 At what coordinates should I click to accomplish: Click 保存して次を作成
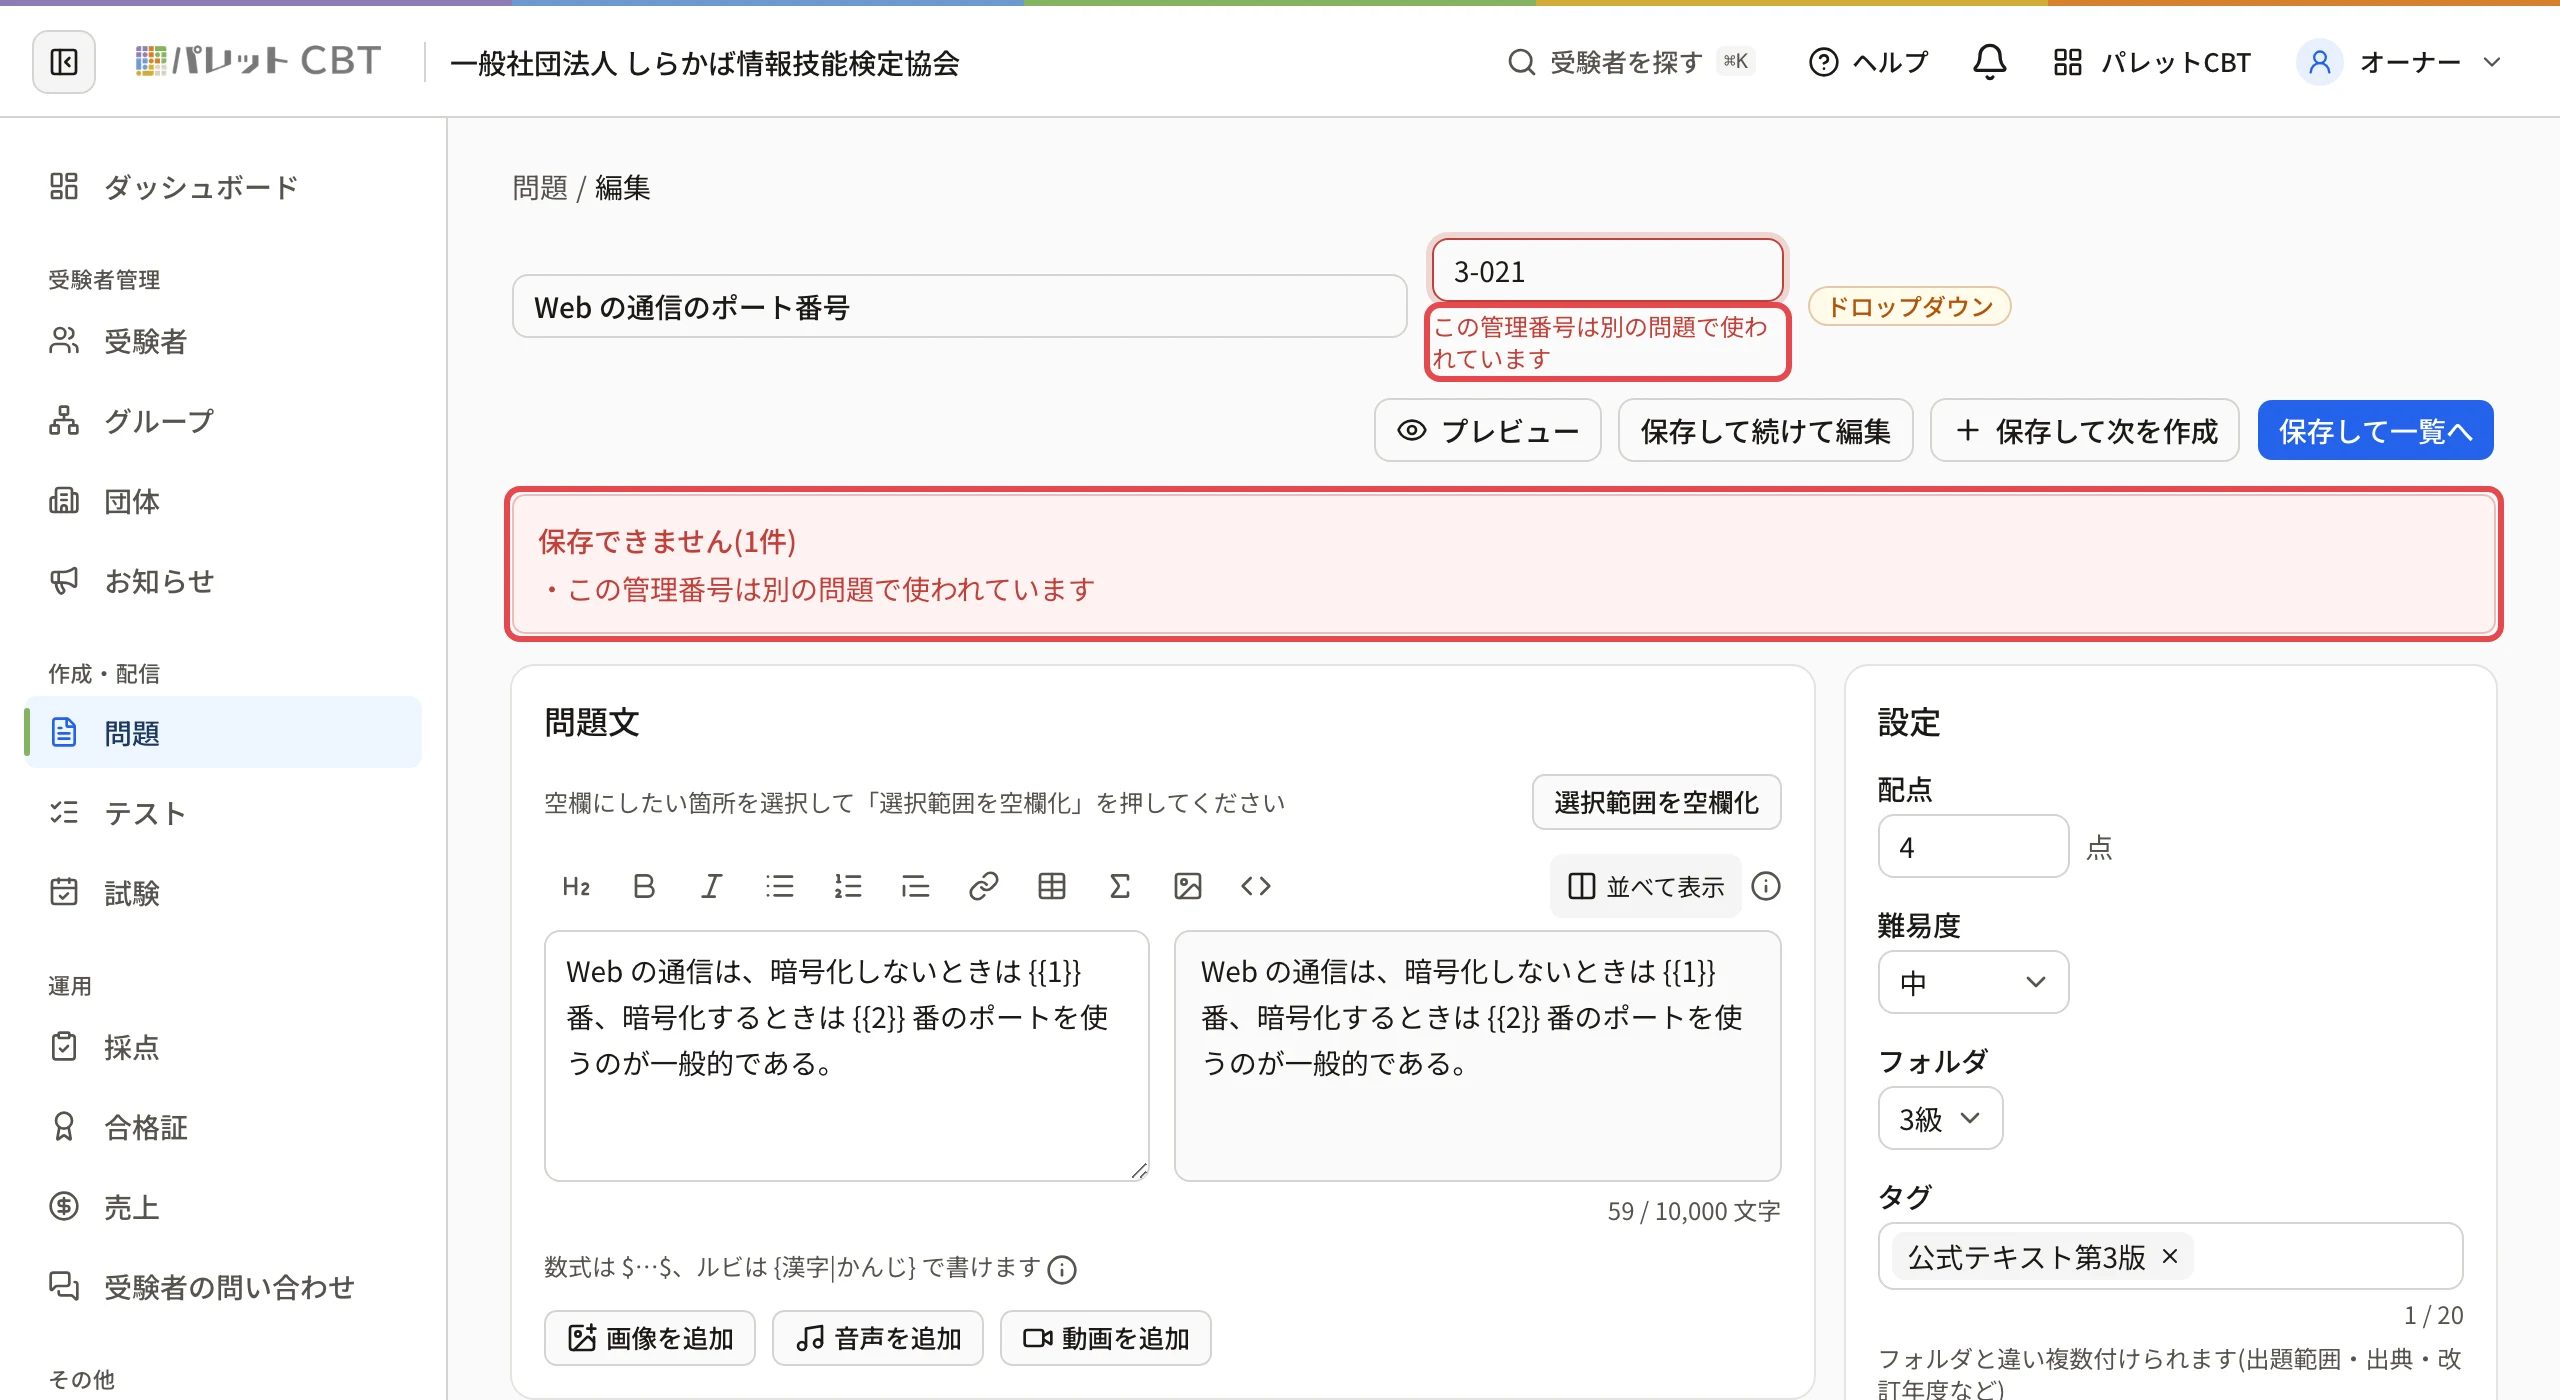pos(2084,431)
